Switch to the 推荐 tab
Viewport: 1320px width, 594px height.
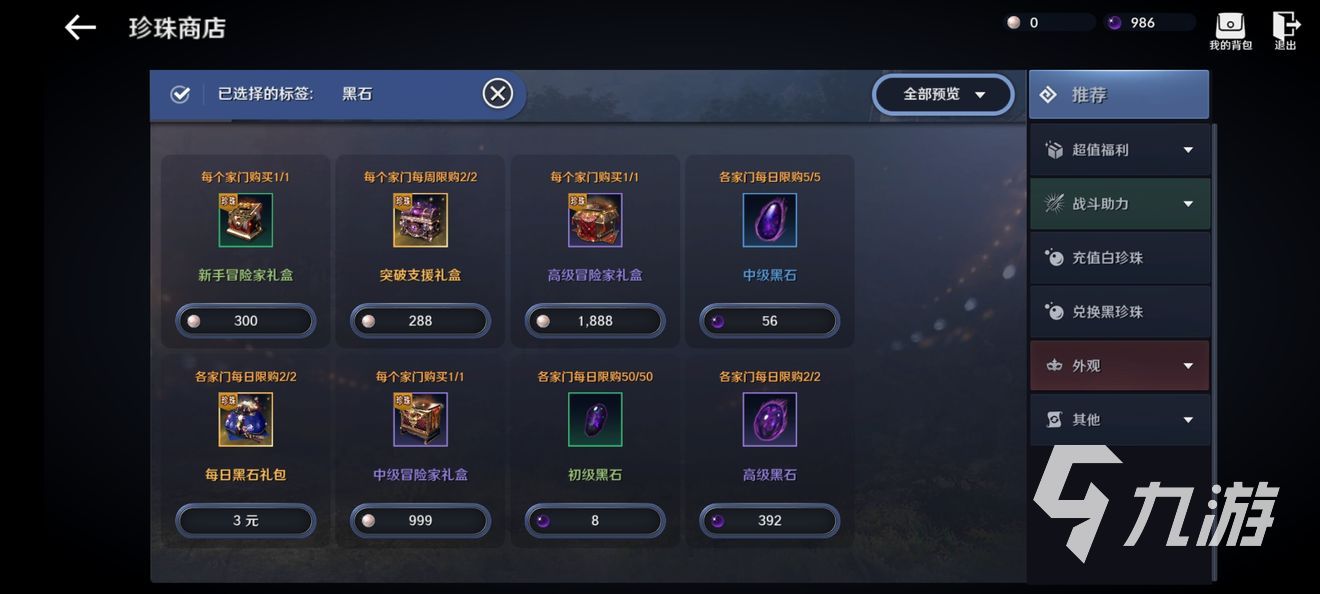pos(1119,95)
